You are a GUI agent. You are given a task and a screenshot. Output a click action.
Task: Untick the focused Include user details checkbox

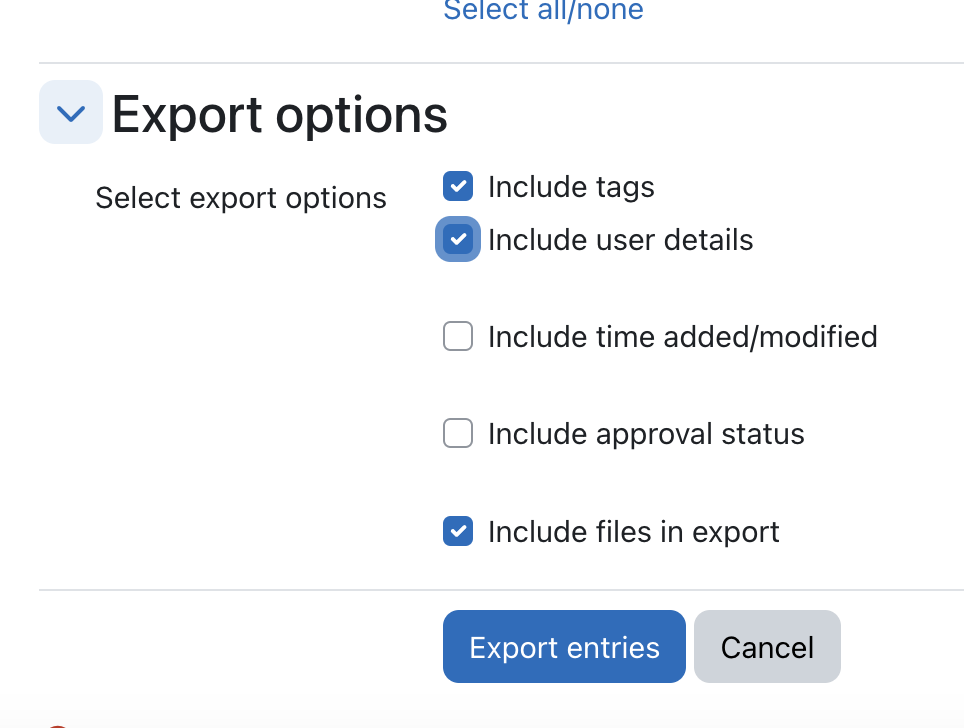click(x=458, y=239)
